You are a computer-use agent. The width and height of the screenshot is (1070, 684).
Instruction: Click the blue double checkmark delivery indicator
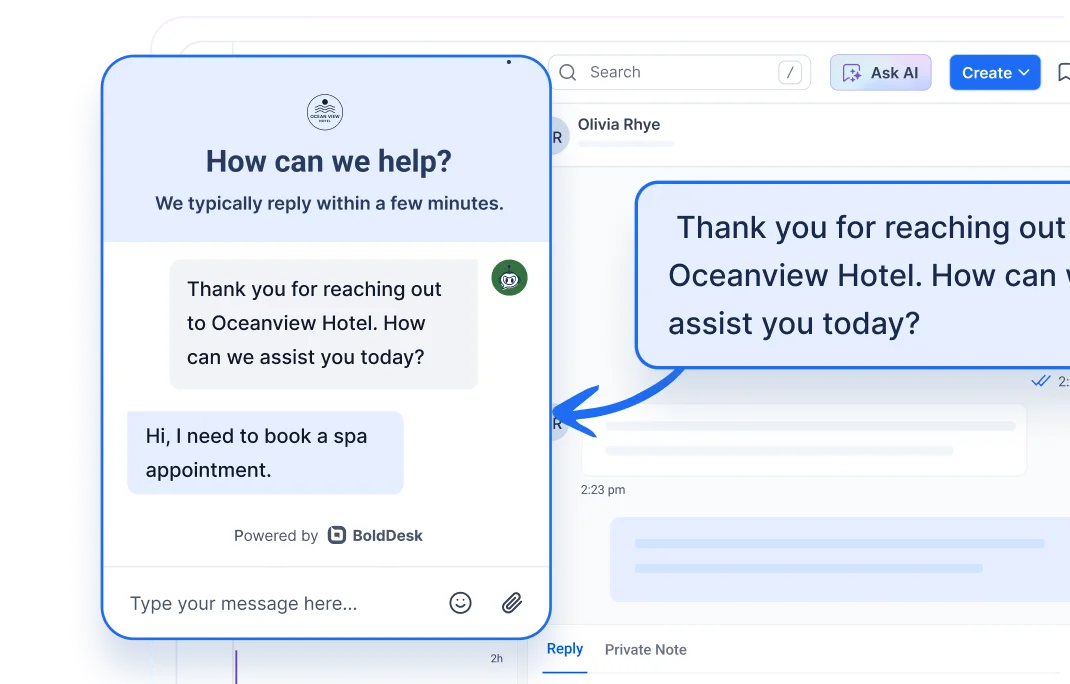(x=1043, y=380)
